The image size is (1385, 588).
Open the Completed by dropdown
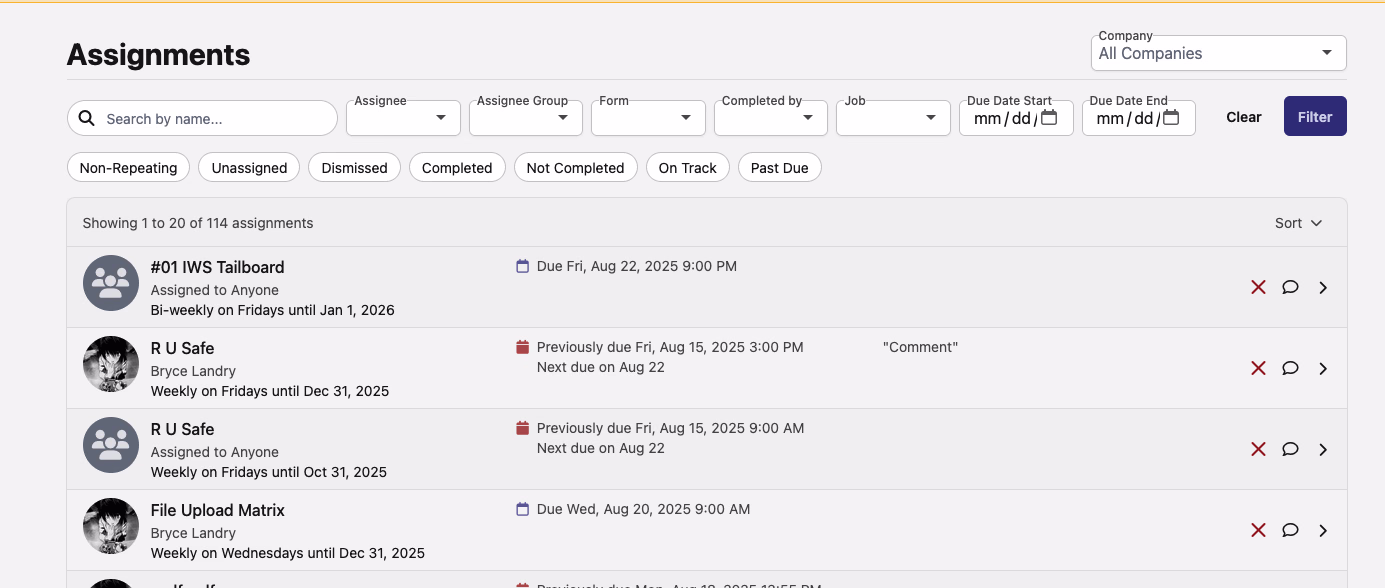(x=771, y=118)
